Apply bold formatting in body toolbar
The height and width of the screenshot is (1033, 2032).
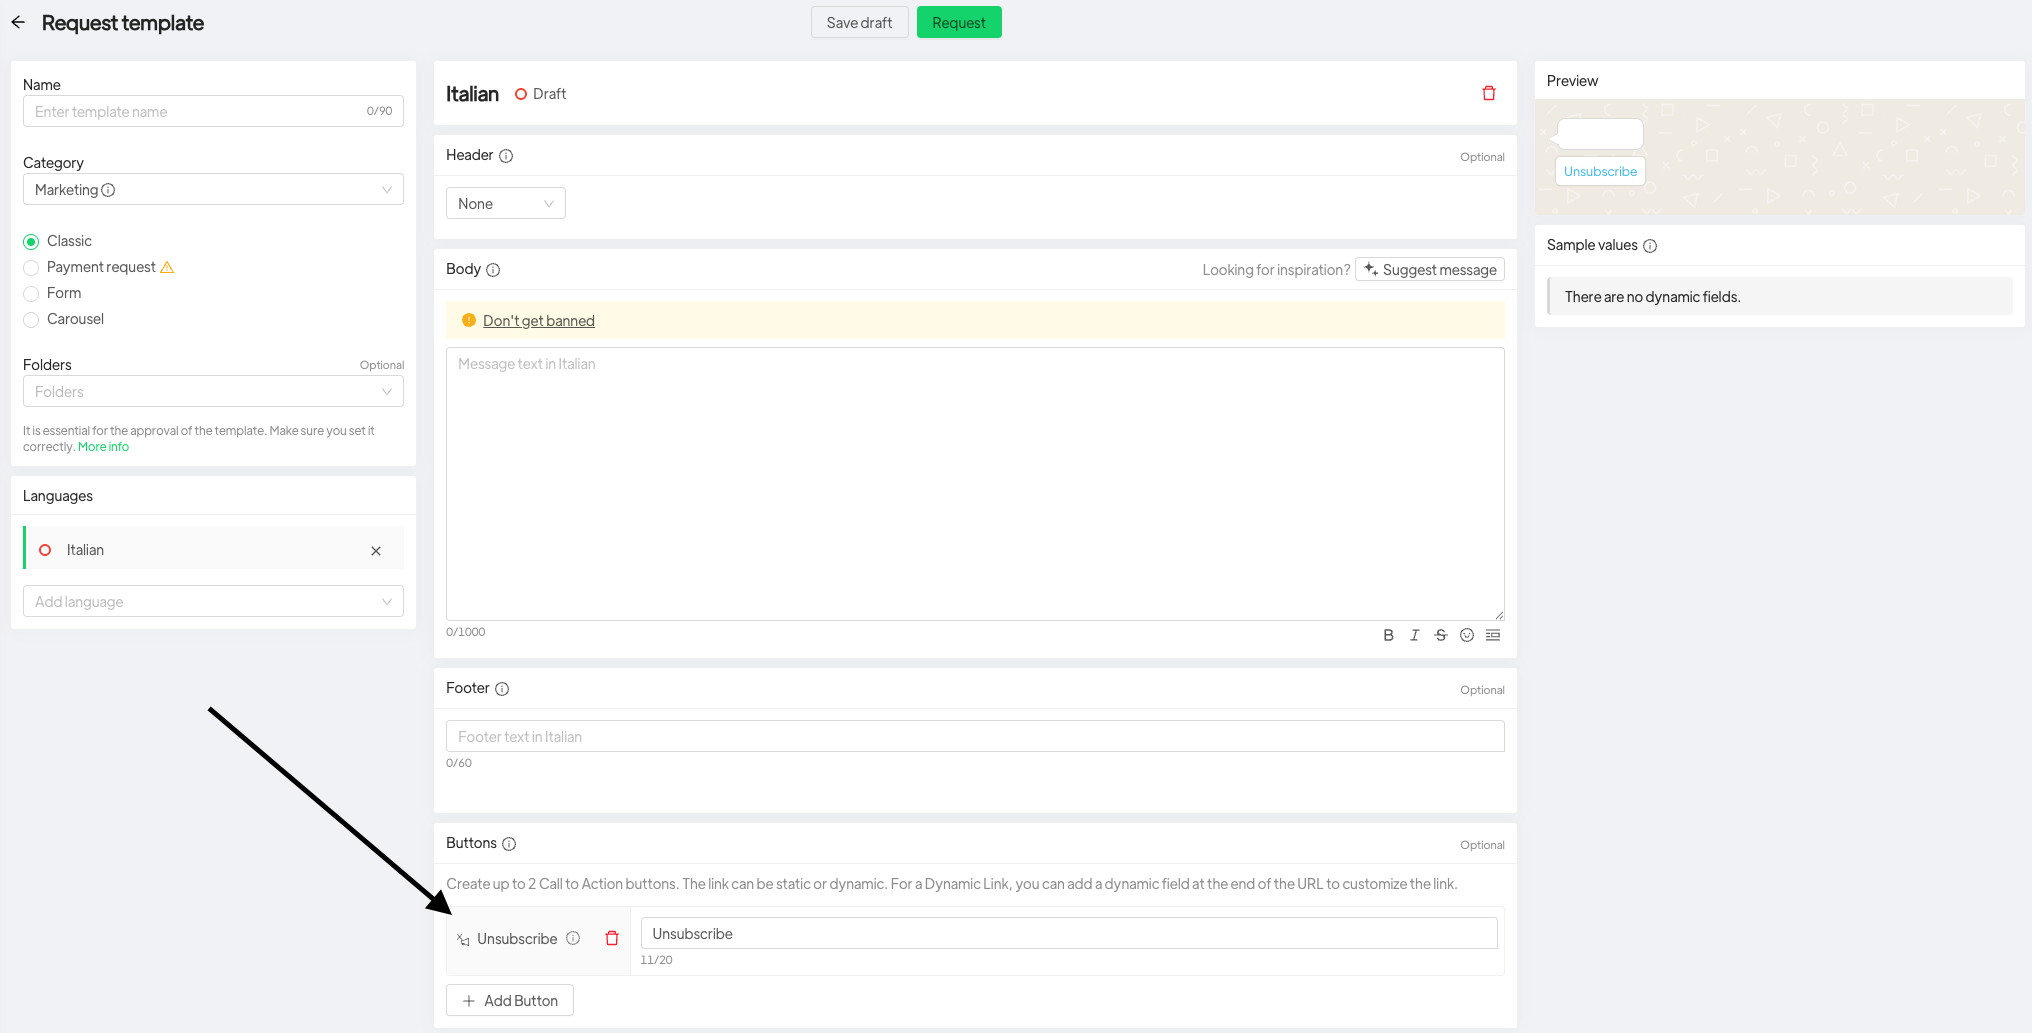(1388, 635)
